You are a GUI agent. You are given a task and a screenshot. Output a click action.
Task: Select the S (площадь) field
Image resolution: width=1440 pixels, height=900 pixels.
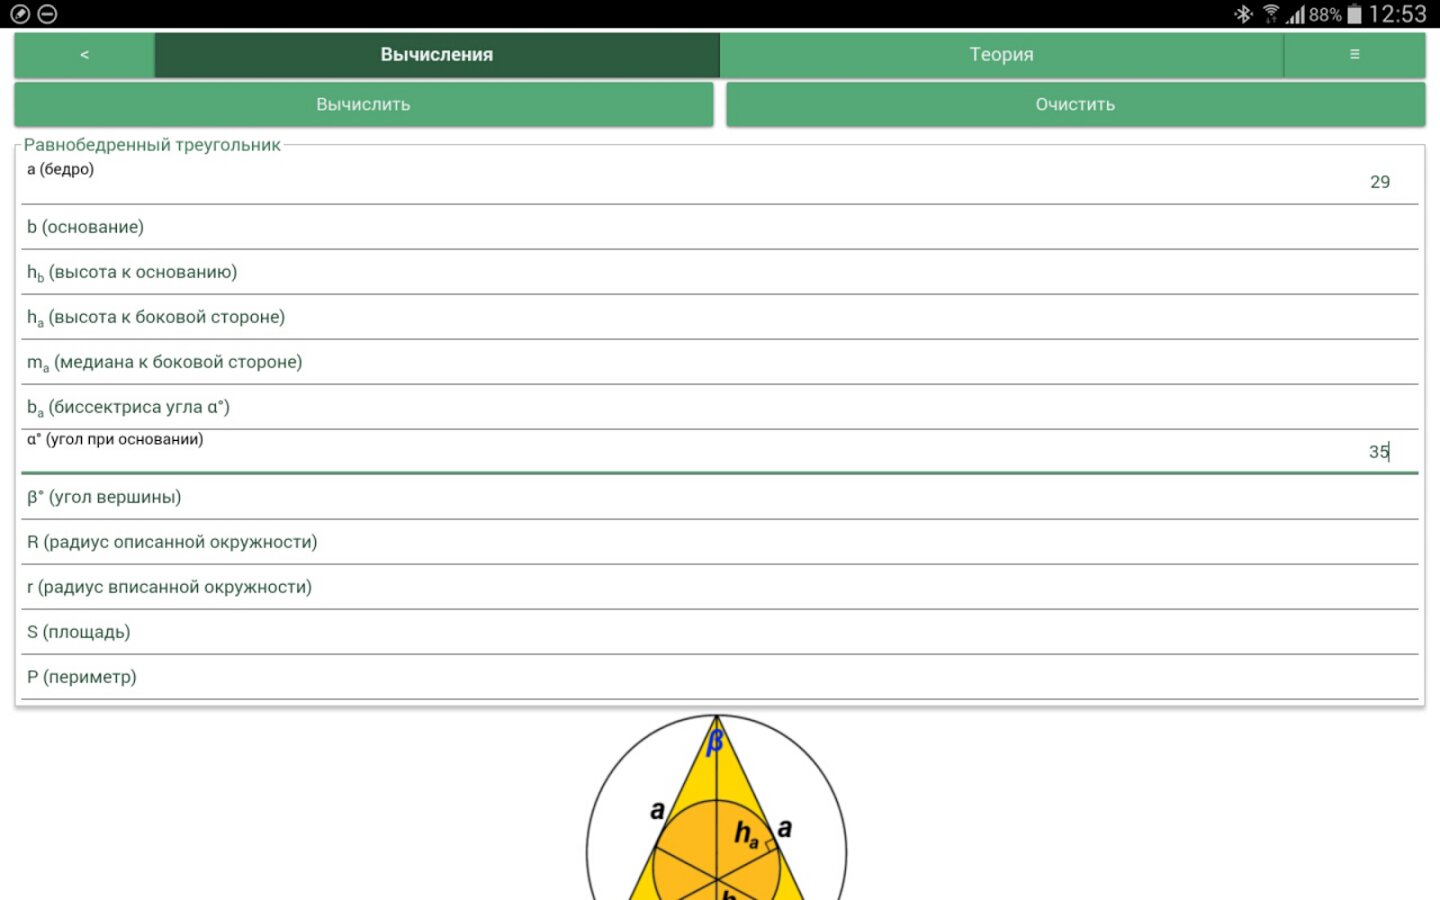click(x=720, y=633)
